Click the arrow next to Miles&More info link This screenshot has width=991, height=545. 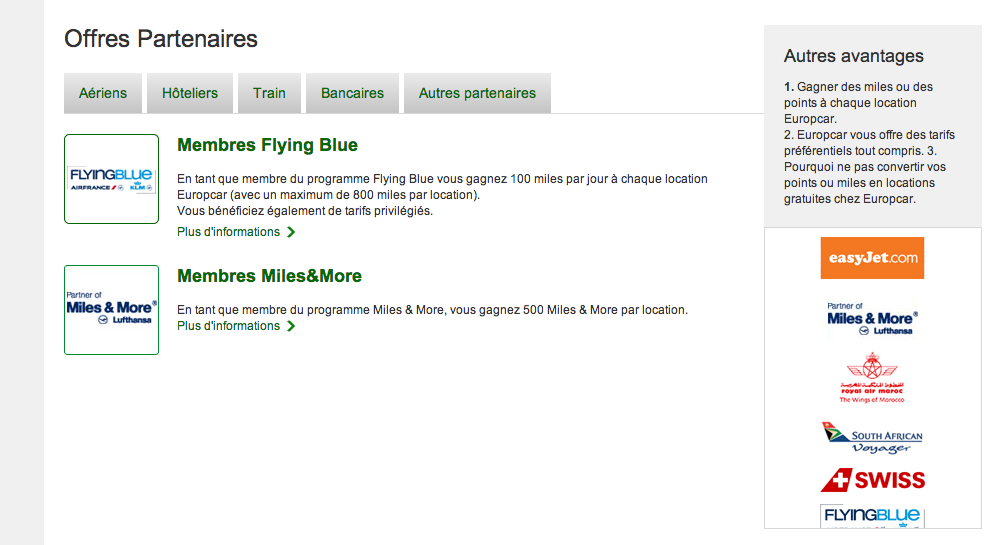click(x=291, y=326)
